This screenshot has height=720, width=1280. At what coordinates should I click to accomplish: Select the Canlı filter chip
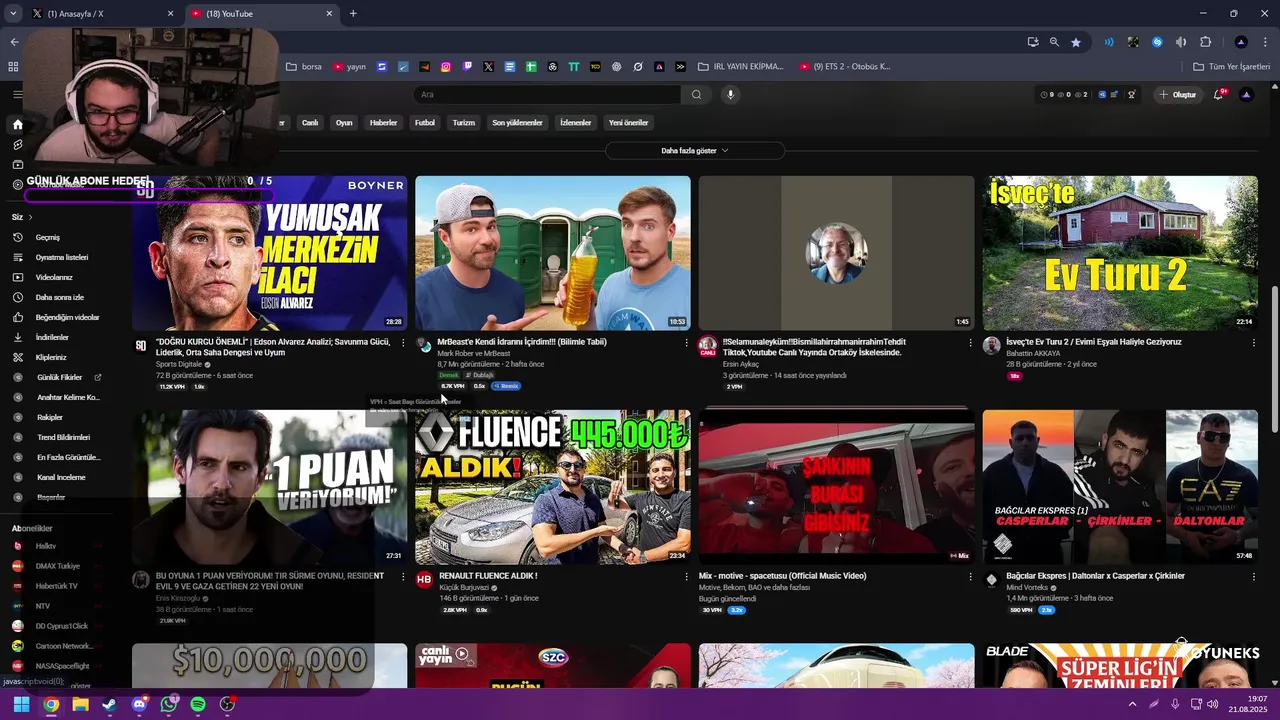[310, 122]
